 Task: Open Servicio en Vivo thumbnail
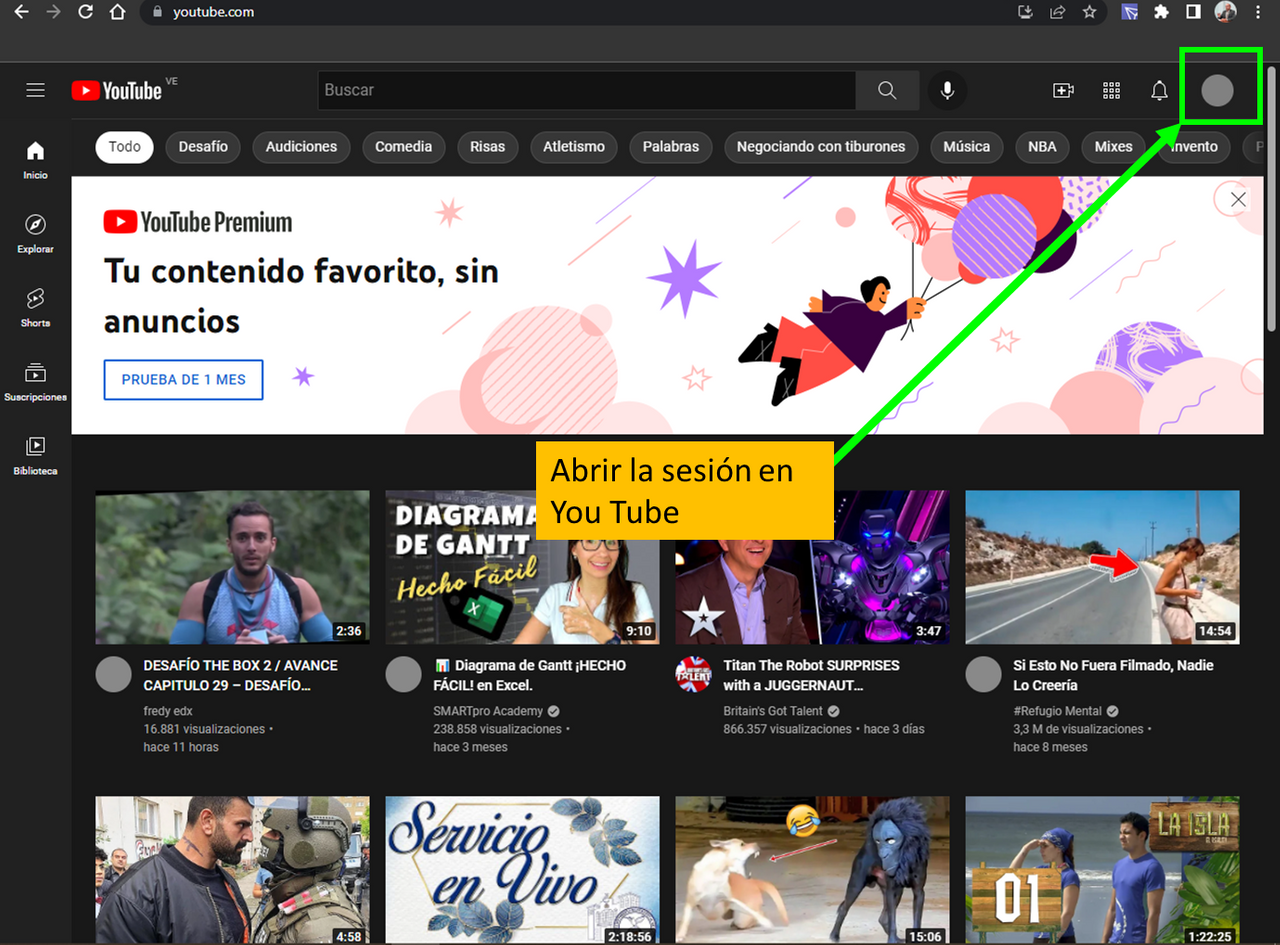[x=522, y=870]
